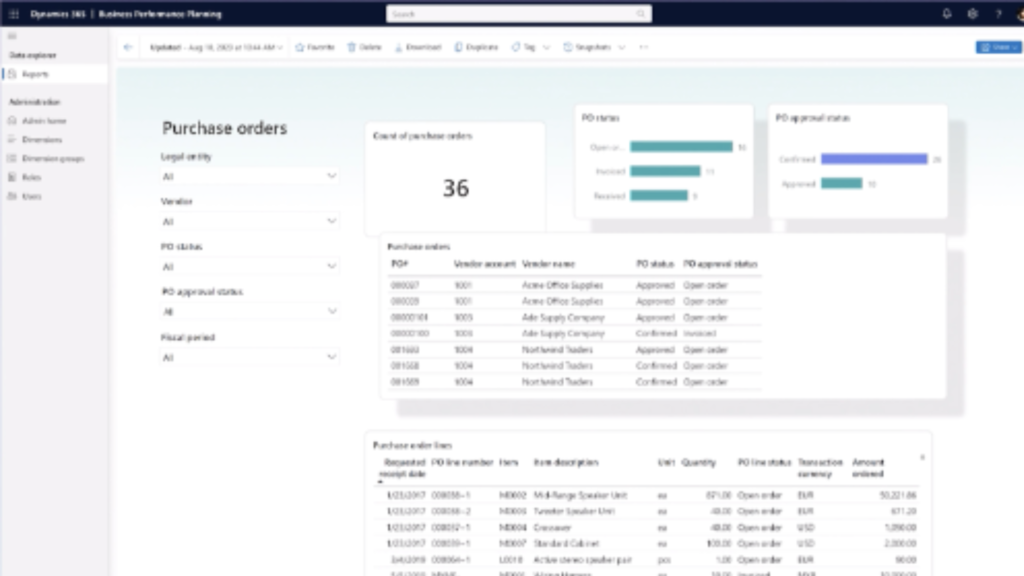Expand the Legal entity dropdown
This screenshot has height=576, width=1024.
(x=250, y=176)
